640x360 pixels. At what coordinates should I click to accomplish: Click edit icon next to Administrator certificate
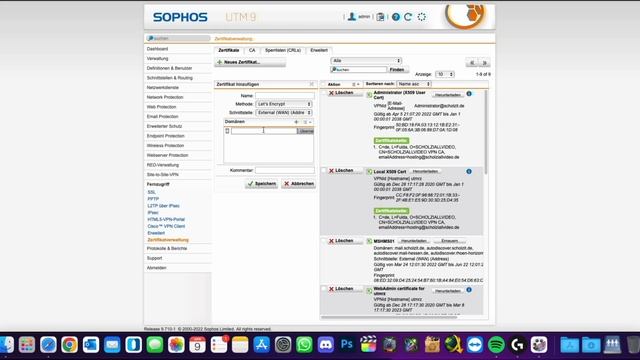tap(369, 95)
